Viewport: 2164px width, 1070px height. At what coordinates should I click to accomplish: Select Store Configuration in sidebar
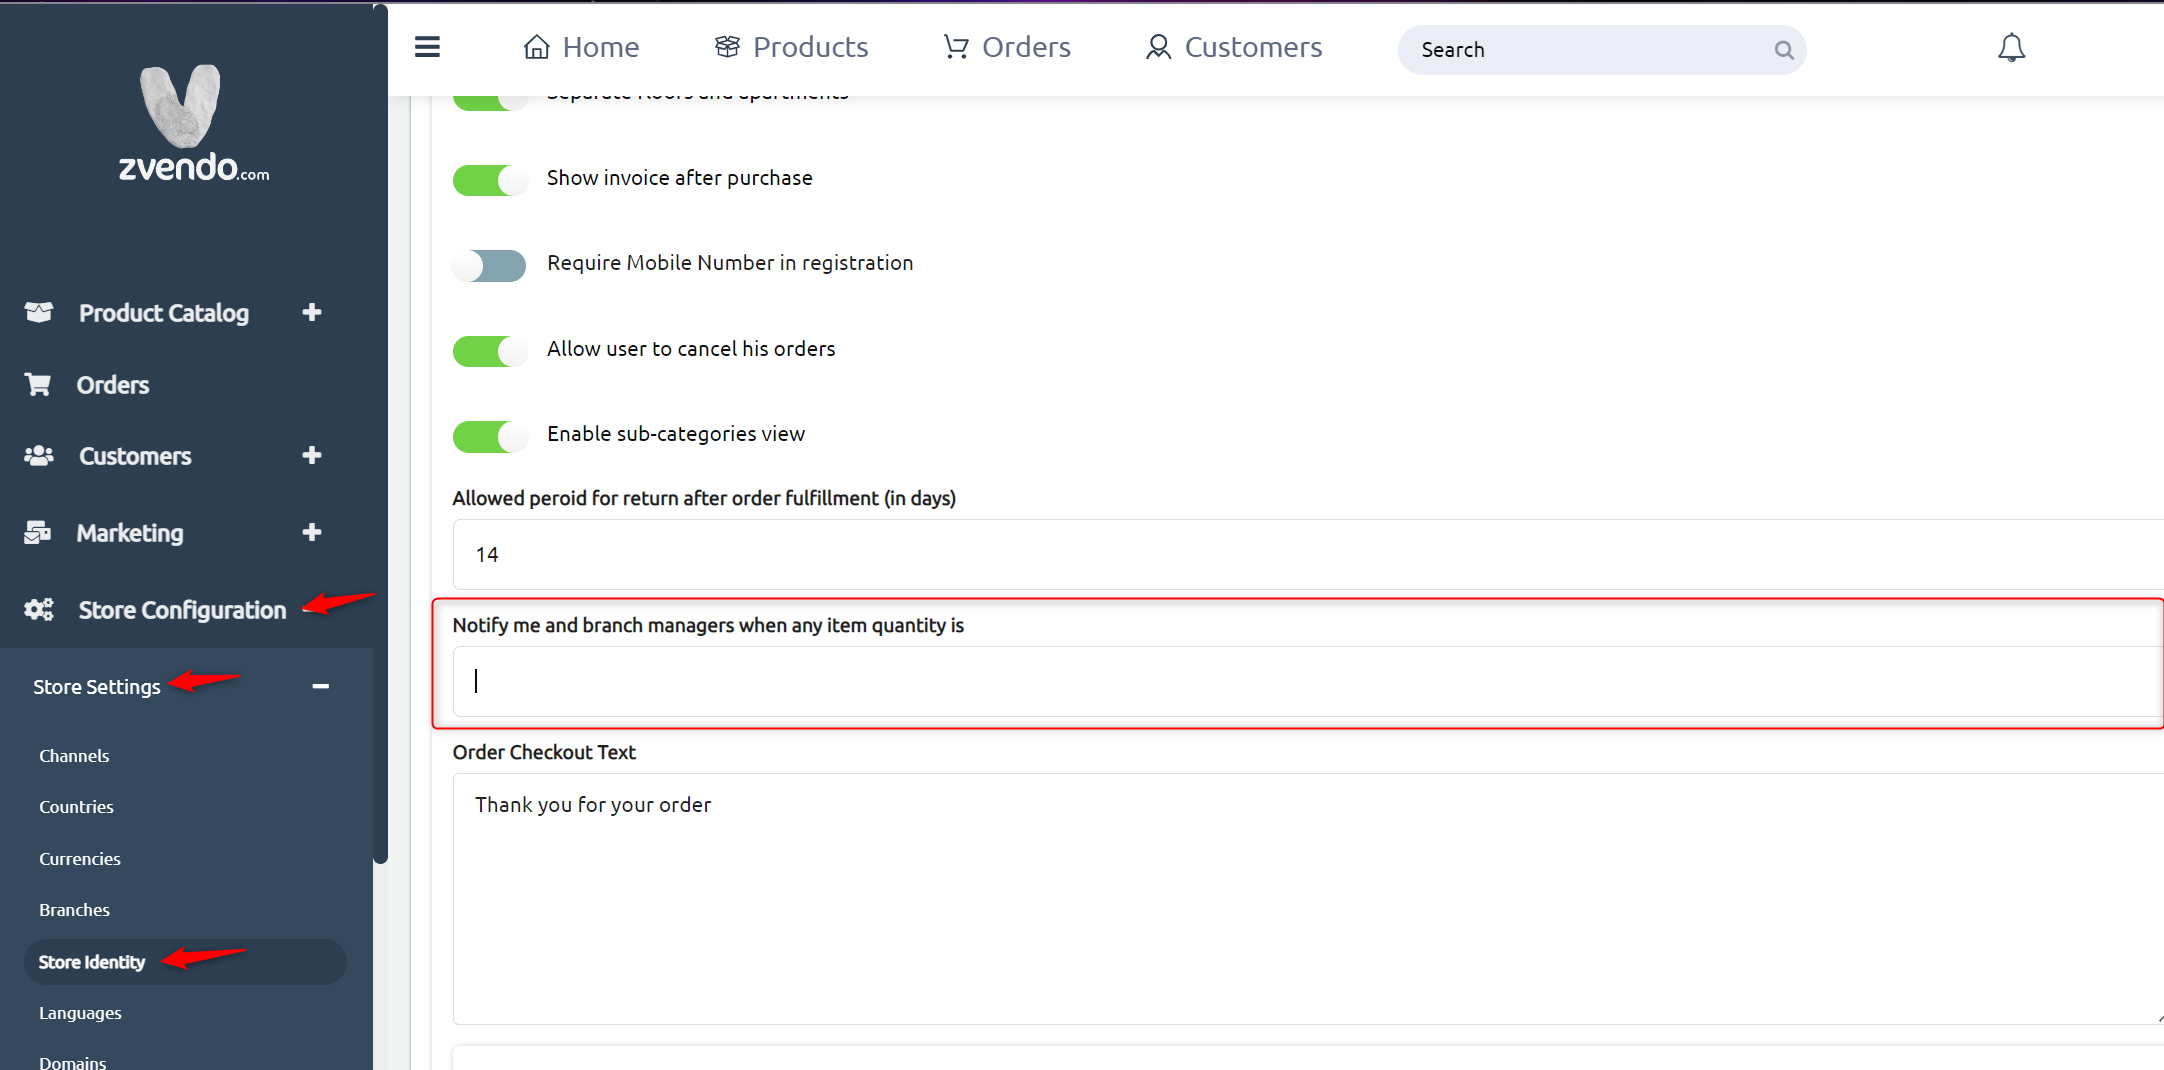(182, 610)
